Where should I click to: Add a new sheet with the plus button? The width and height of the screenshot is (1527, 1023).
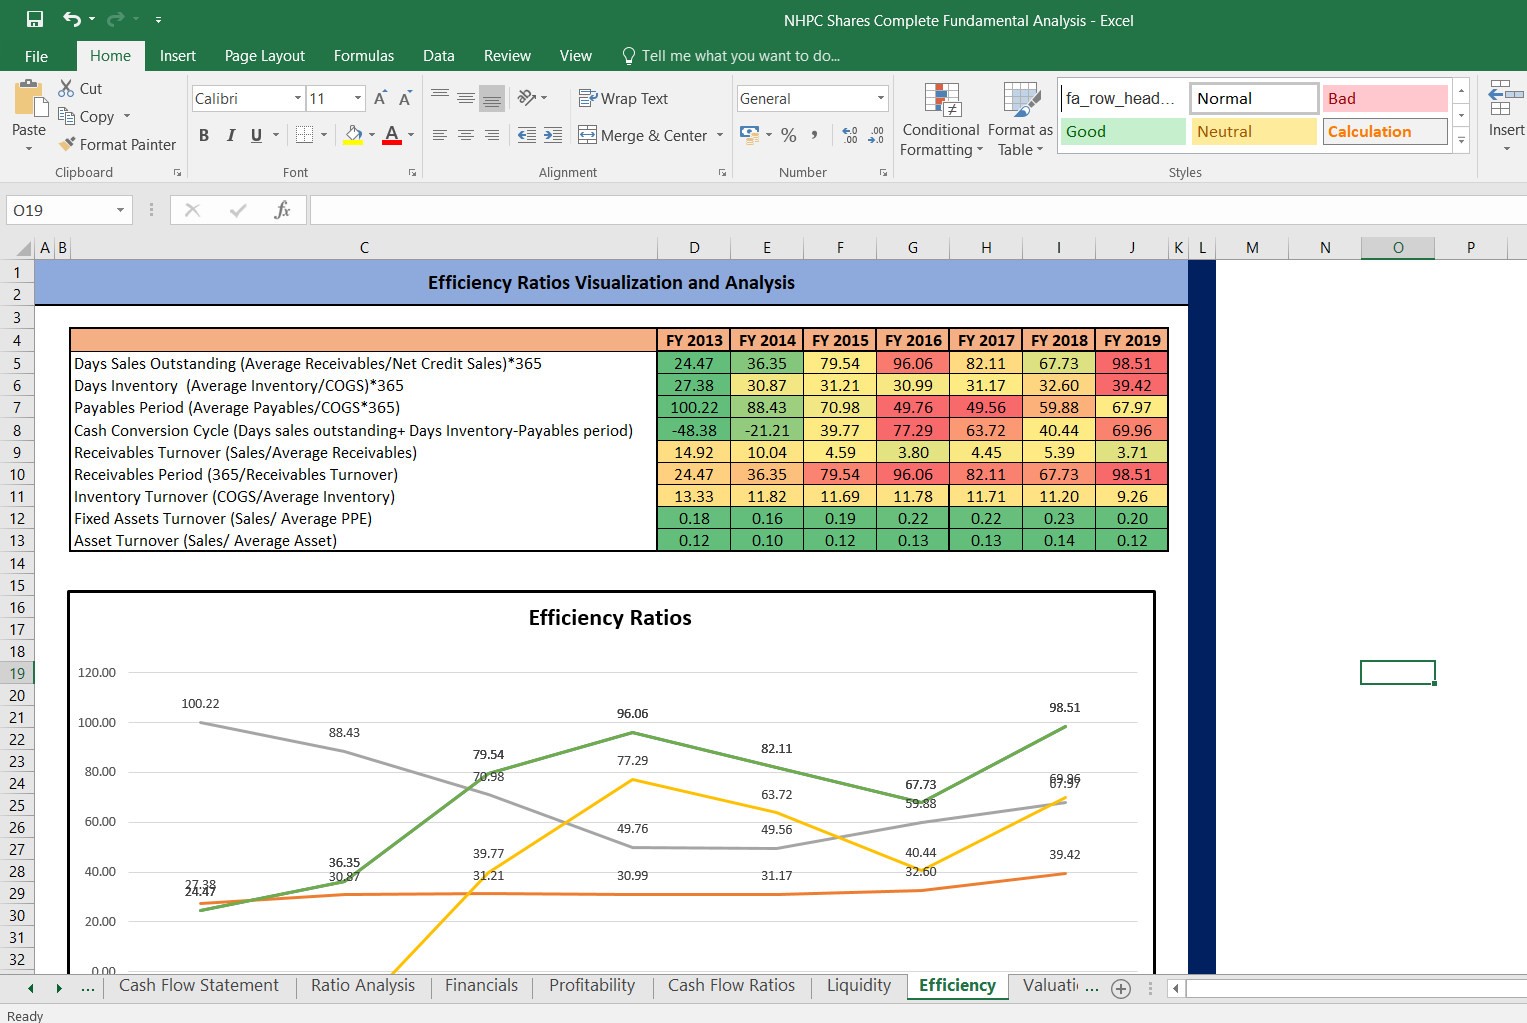pyautogui.click(x=1121, y=988)
